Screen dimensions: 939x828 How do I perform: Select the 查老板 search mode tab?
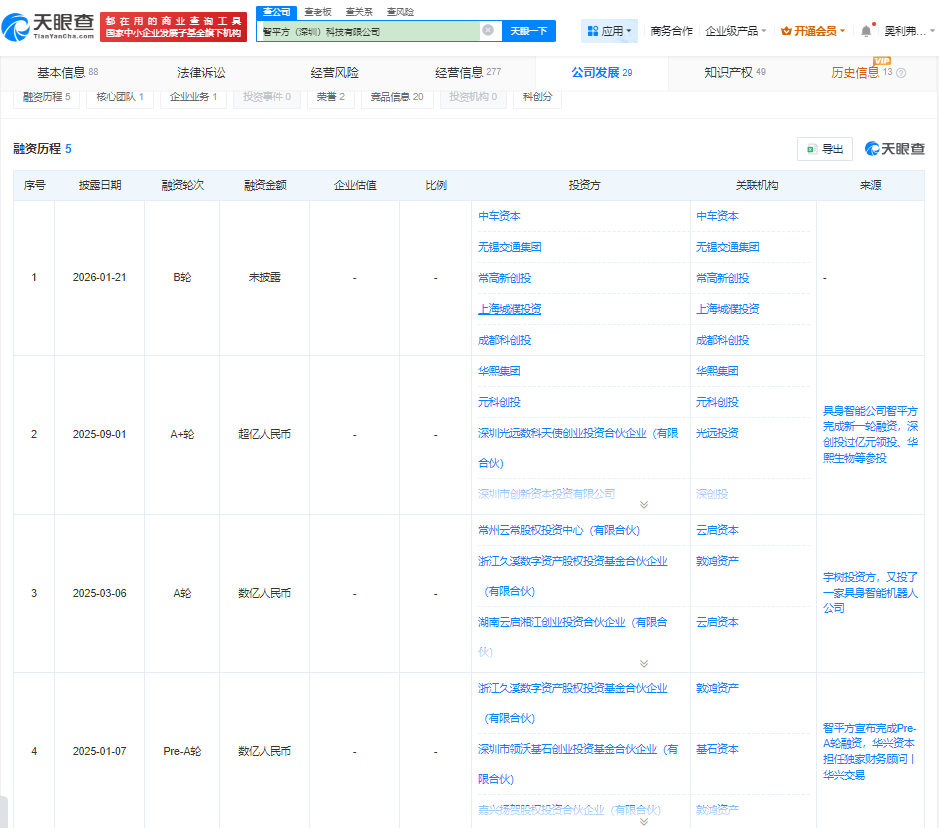pos(318,11)
